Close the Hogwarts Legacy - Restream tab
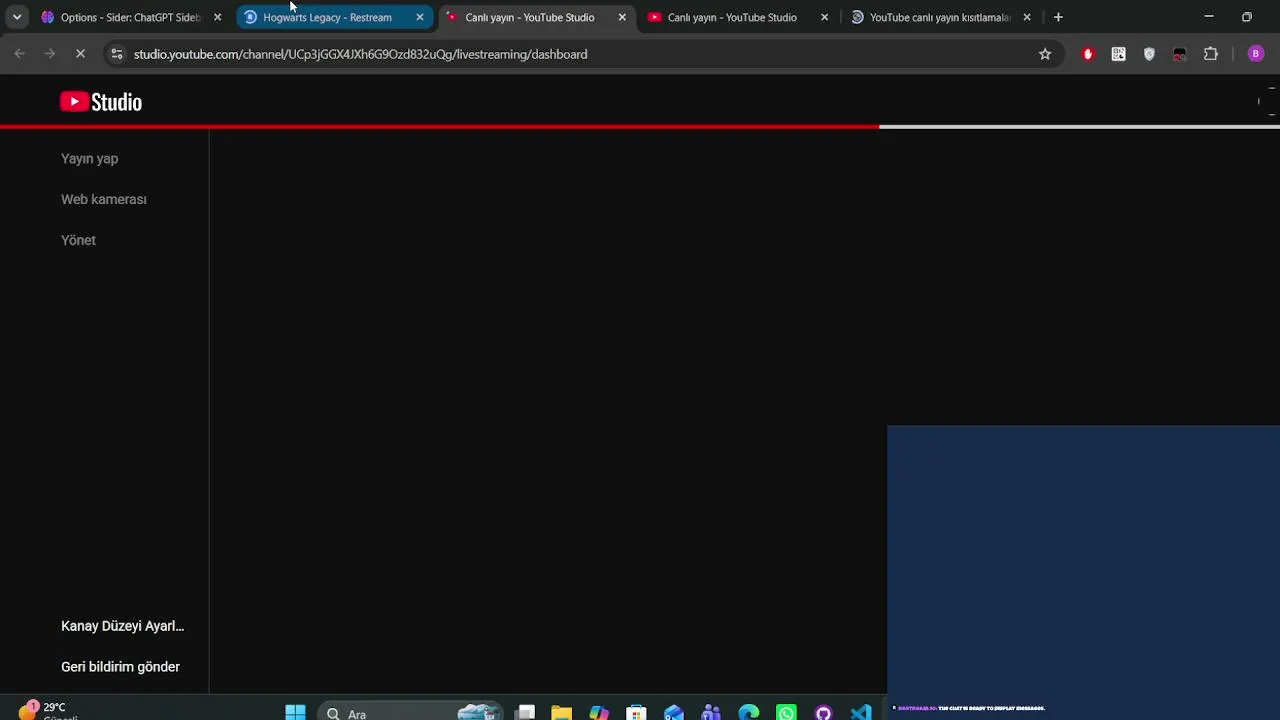Image resolution: width=1280 pixels, height=720 pixels. (x=420, y=17)
